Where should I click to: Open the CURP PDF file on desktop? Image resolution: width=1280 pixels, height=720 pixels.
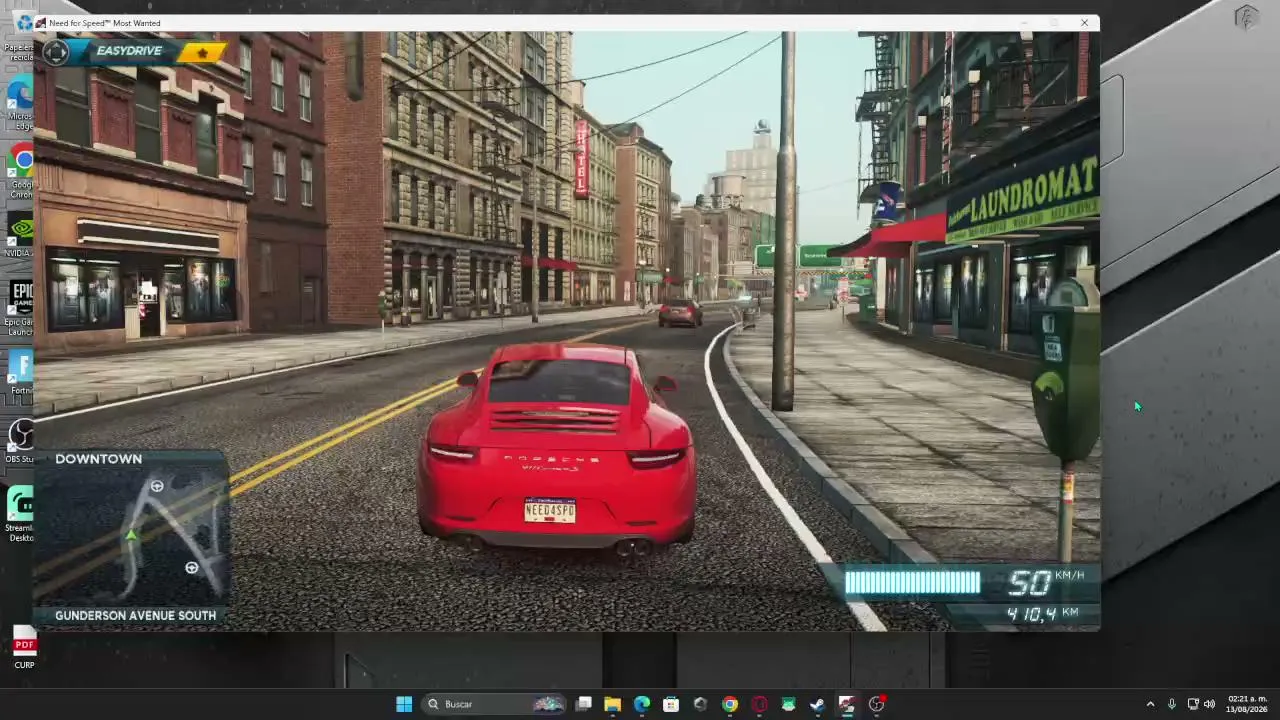point(24,647)
